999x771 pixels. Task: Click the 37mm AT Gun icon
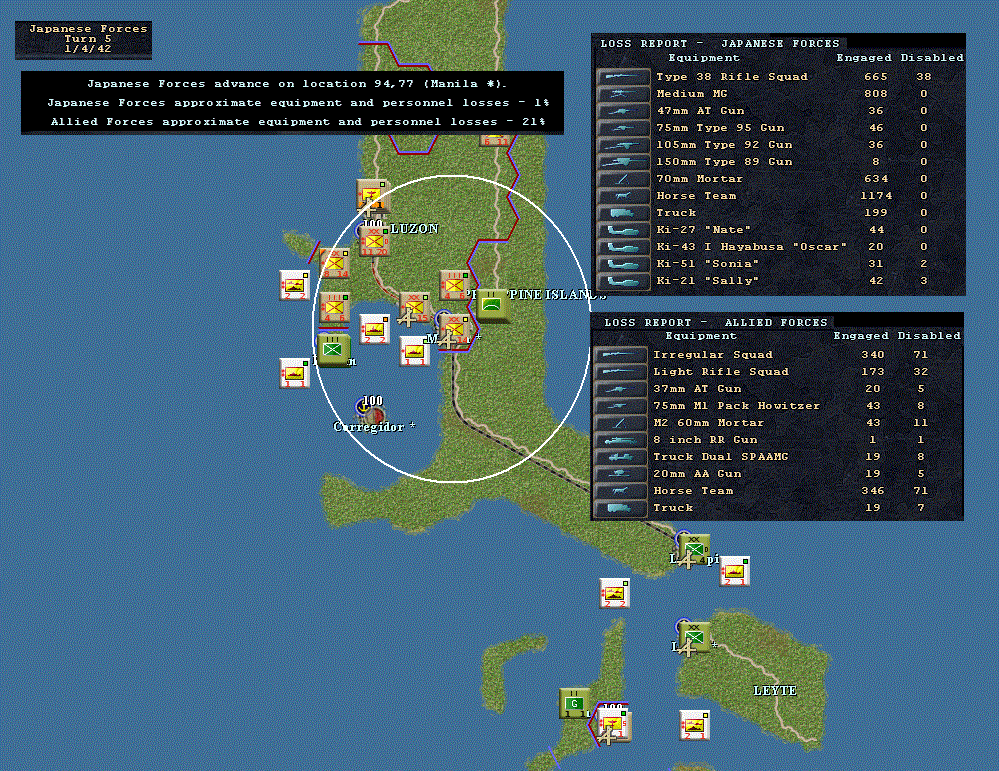[621, 389]
